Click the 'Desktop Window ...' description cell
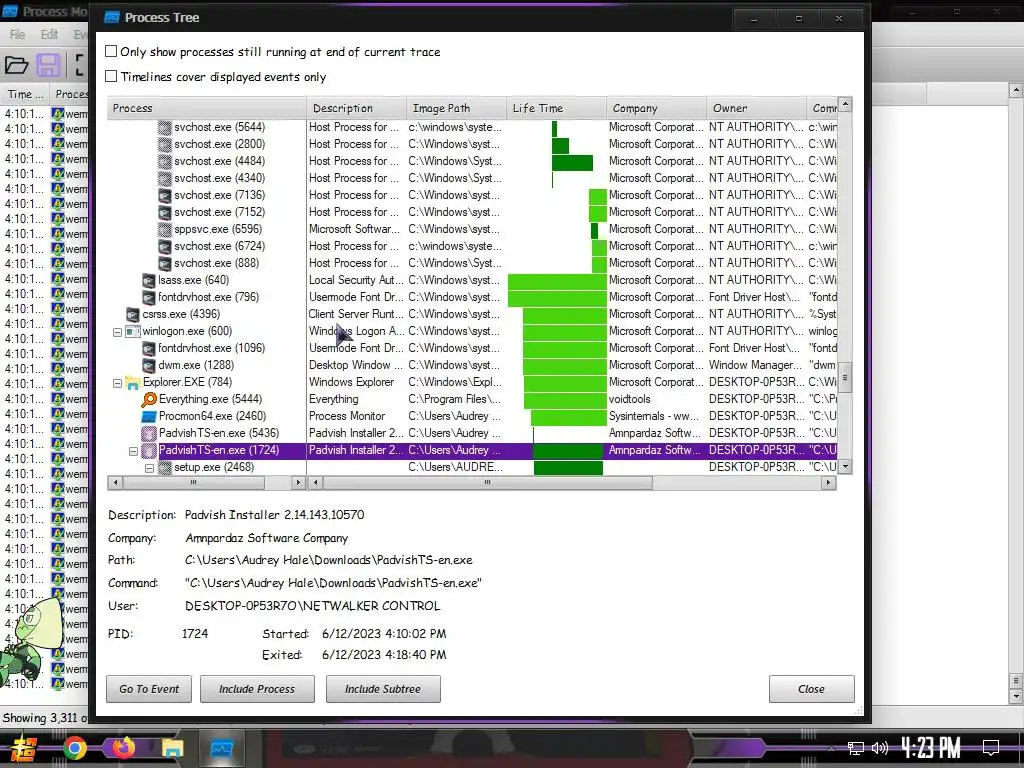 coord(356,365)
